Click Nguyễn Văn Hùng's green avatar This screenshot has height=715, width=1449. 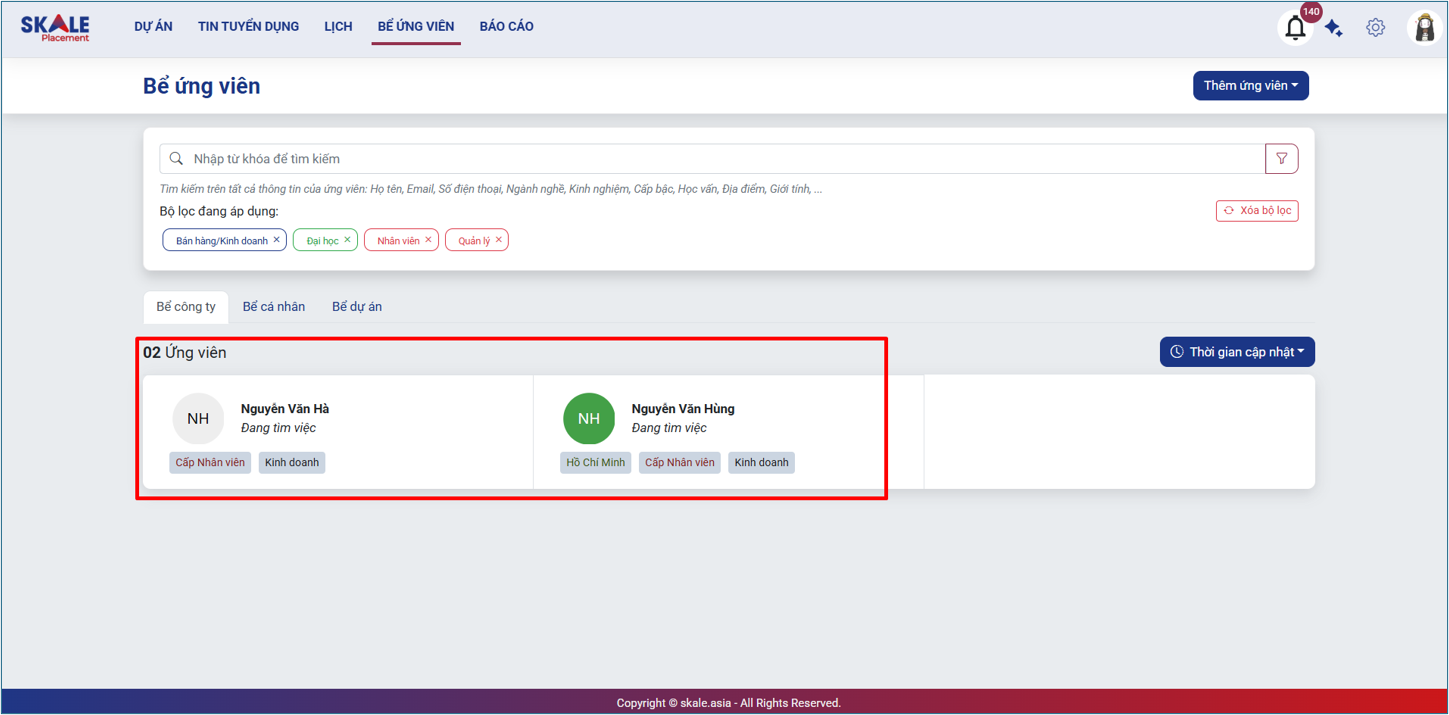click(x=589, y=418)
